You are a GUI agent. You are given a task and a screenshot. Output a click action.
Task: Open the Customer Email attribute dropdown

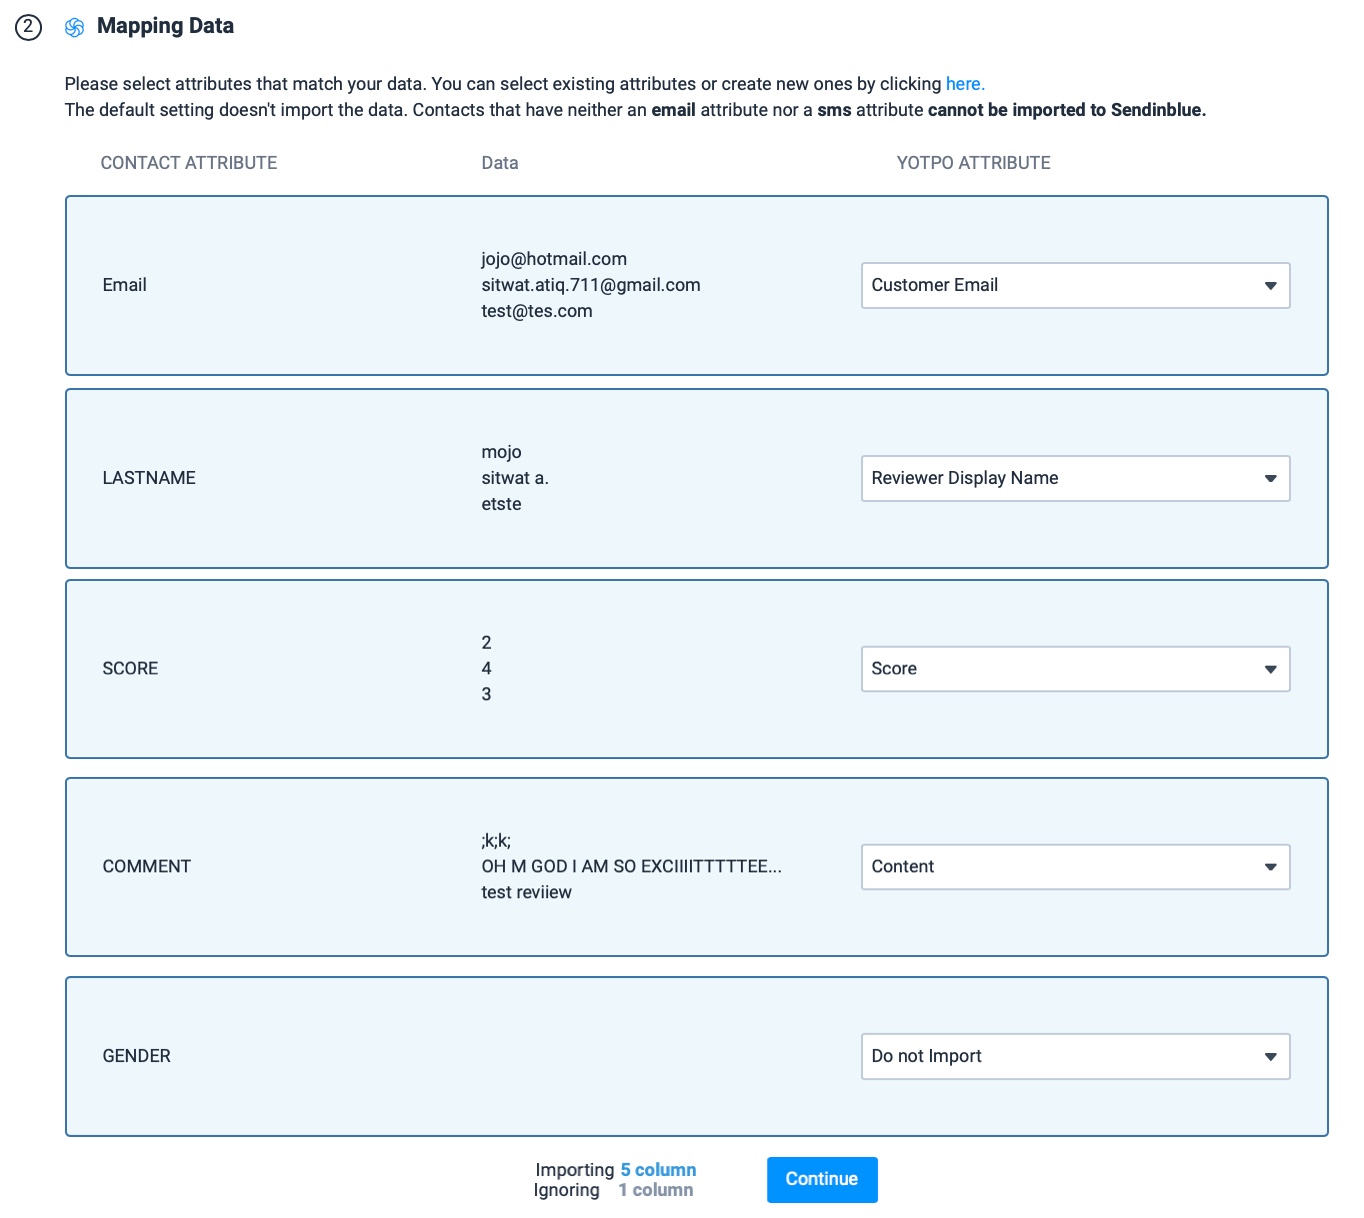point(1075,285)
